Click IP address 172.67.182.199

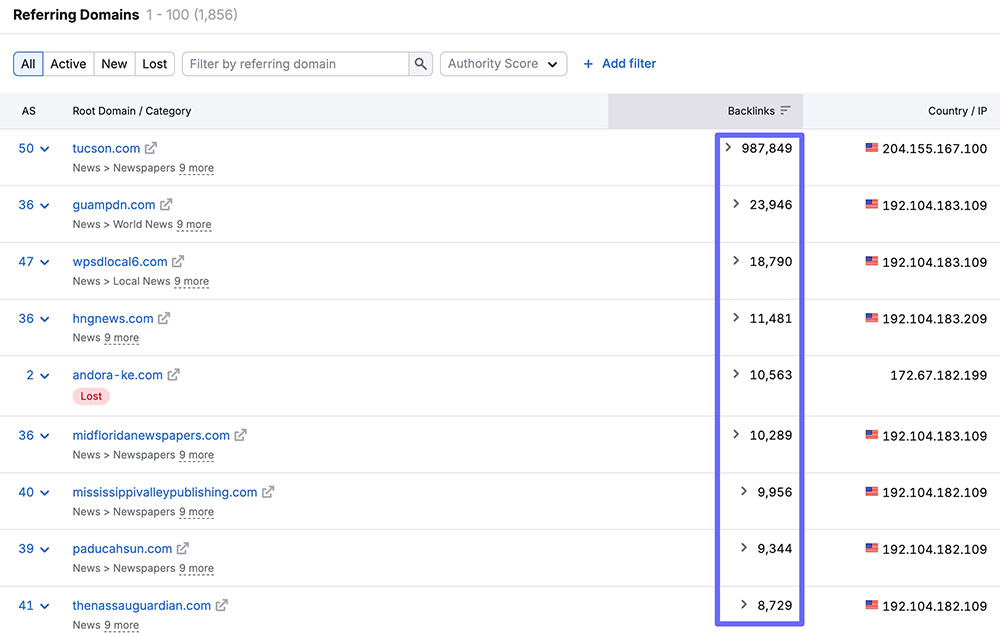(938, 376)
